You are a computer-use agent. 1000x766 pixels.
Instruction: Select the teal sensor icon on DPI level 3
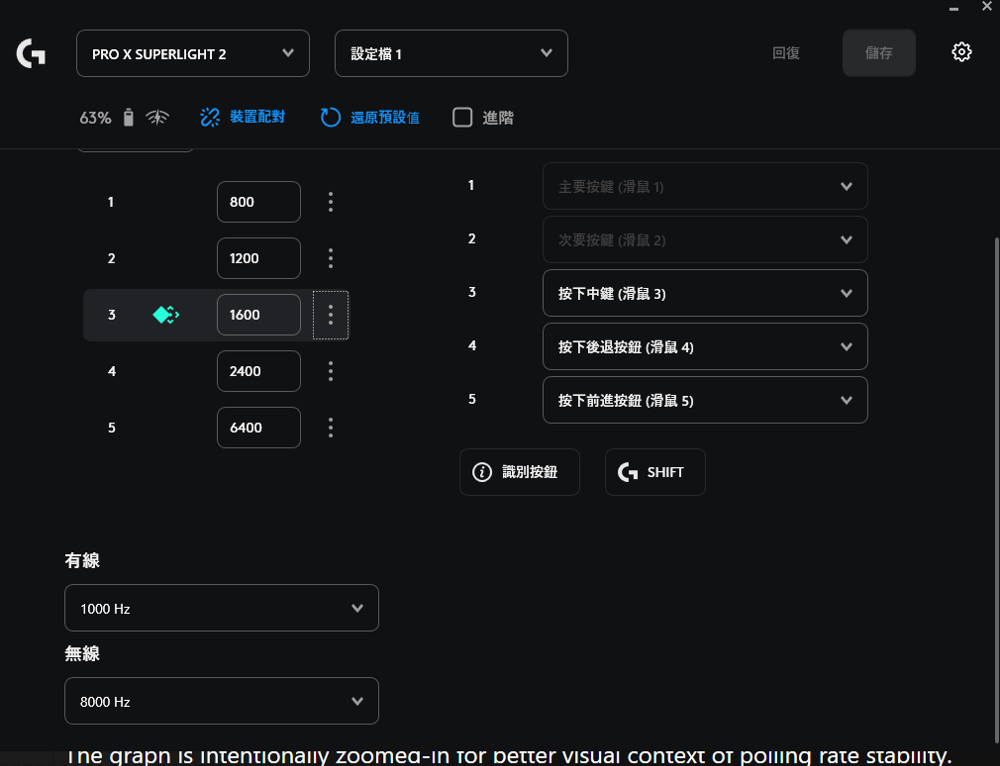(x=163, y=314)
